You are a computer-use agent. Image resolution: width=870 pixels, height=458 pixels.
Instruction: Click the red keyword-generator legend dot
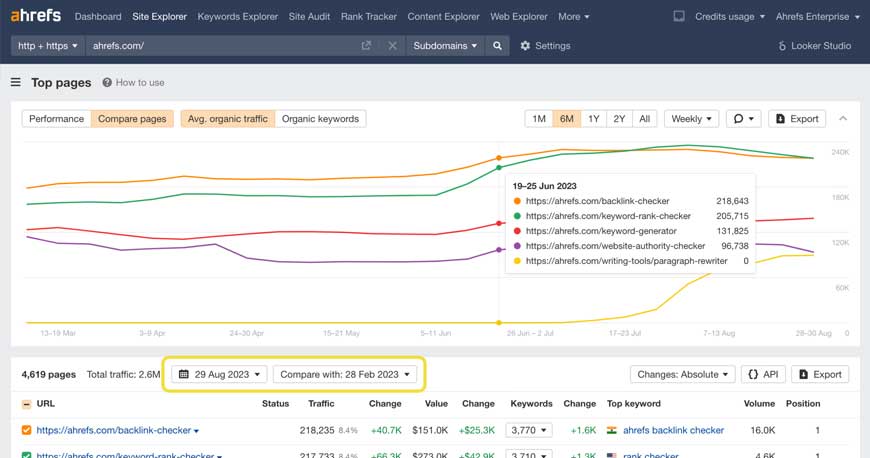click(517, 231)
